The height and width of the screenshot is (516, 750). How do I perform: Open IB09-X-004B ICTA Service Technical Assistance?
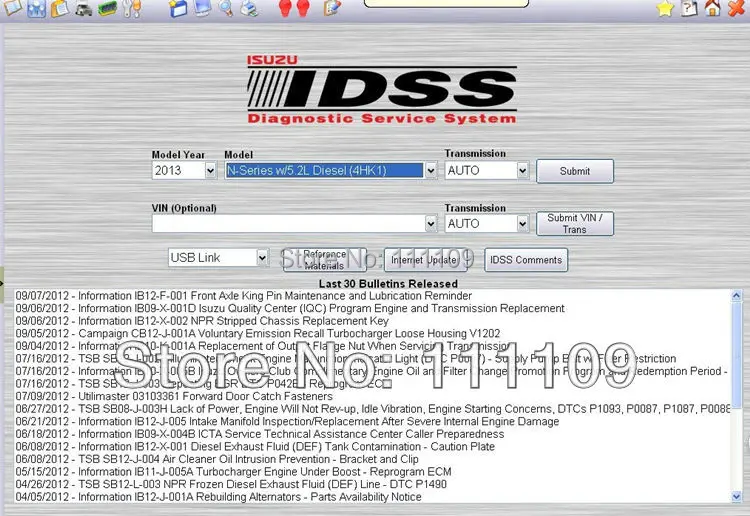260,434
